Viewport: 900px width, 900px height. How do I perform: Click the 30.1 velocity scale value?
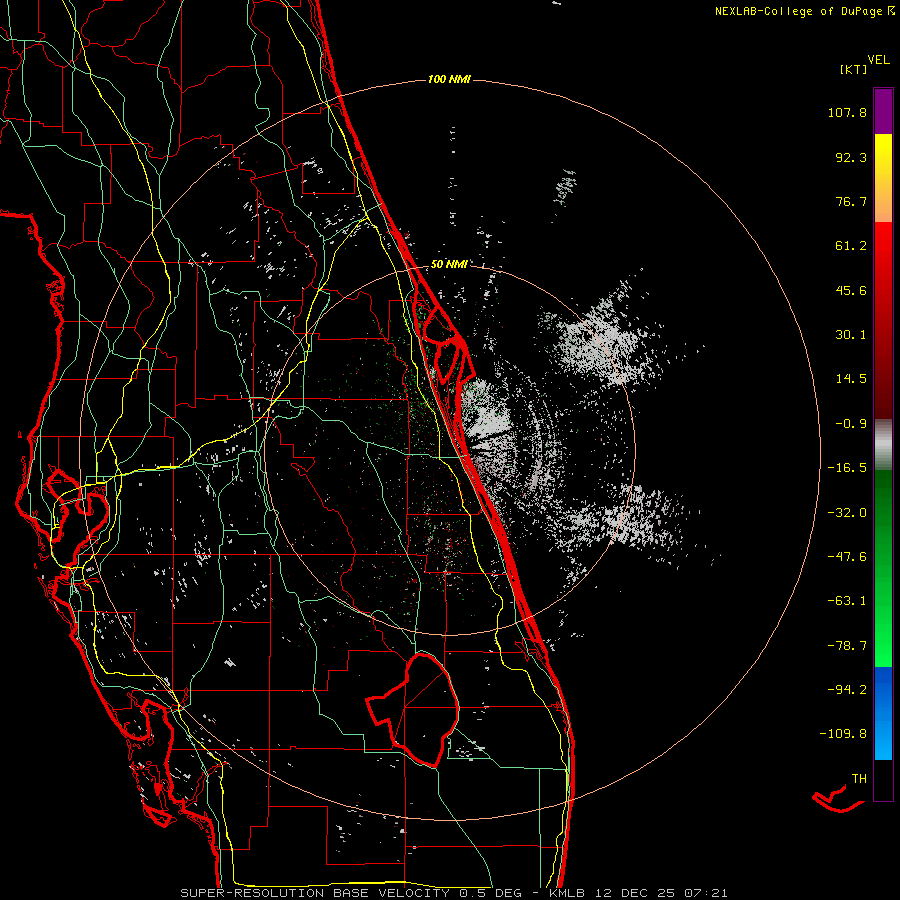(x=851, y=335)
